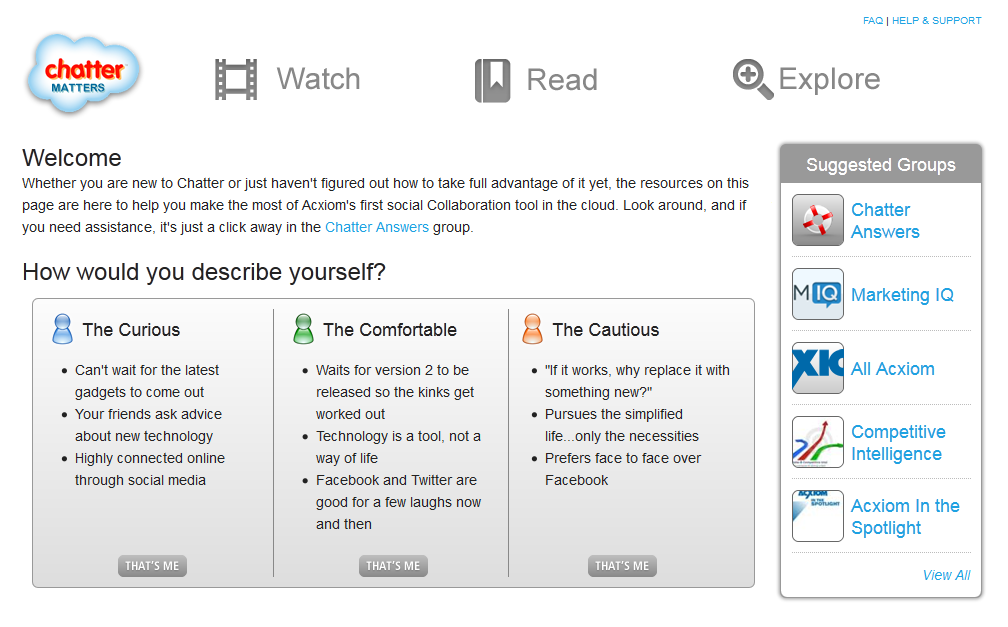Image resolution: width=1008 pixels, height=627 pixels.
Task: Click The Comfortable heading
Action: [x=390, y=330]
